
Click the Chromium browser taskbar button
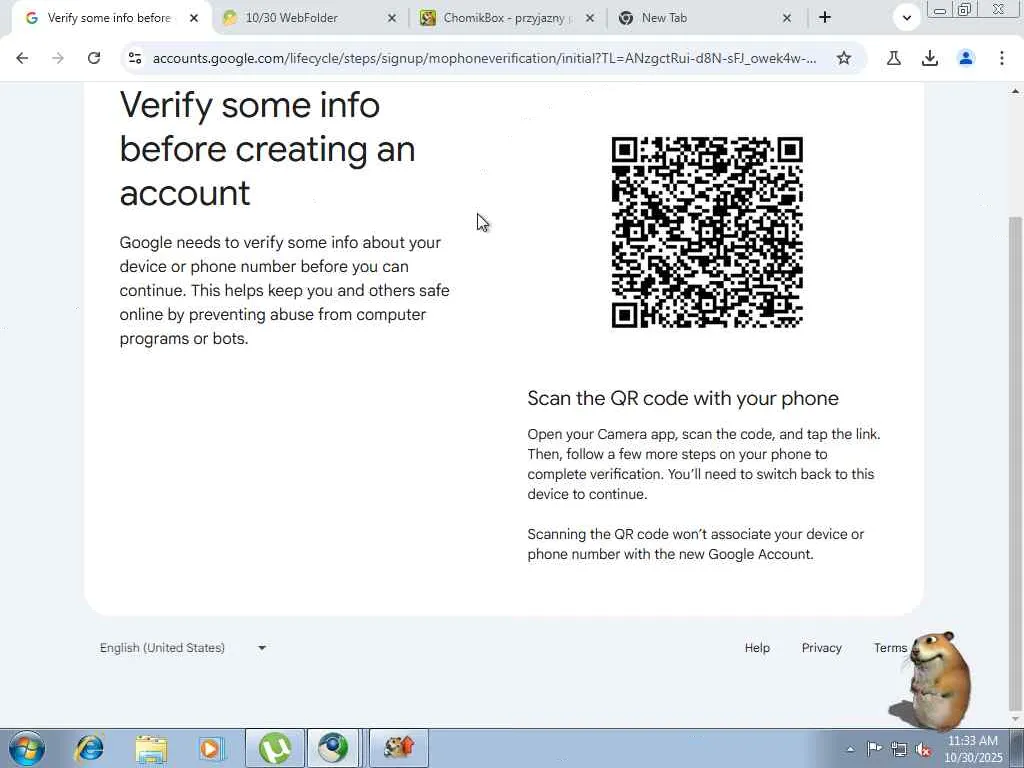click(x=334, y=748)
